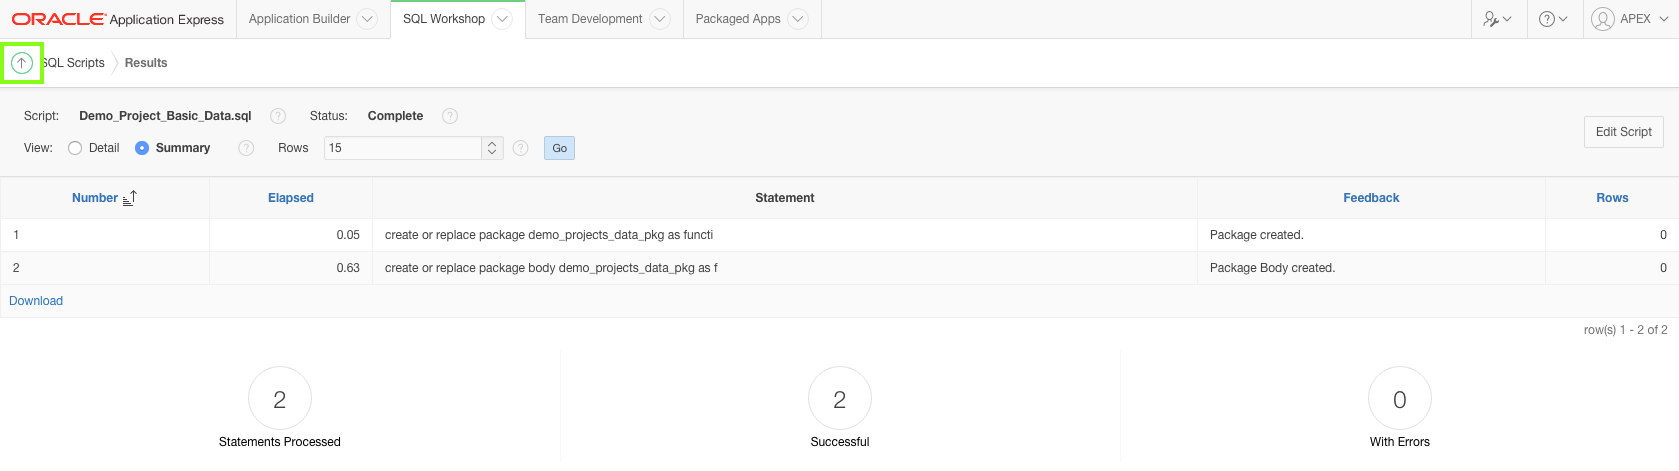This screenshot has height=471, width=1679.
Task: Select the Detail view radio button
Action: [x=75, y=148]
